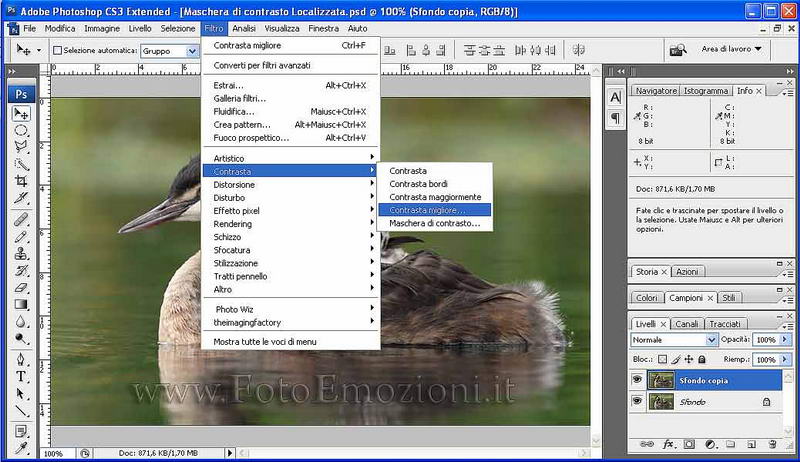Switch to the Canali tab
Image resolution: width=800 pixels, height=462 pixels.
pos(687,324)
